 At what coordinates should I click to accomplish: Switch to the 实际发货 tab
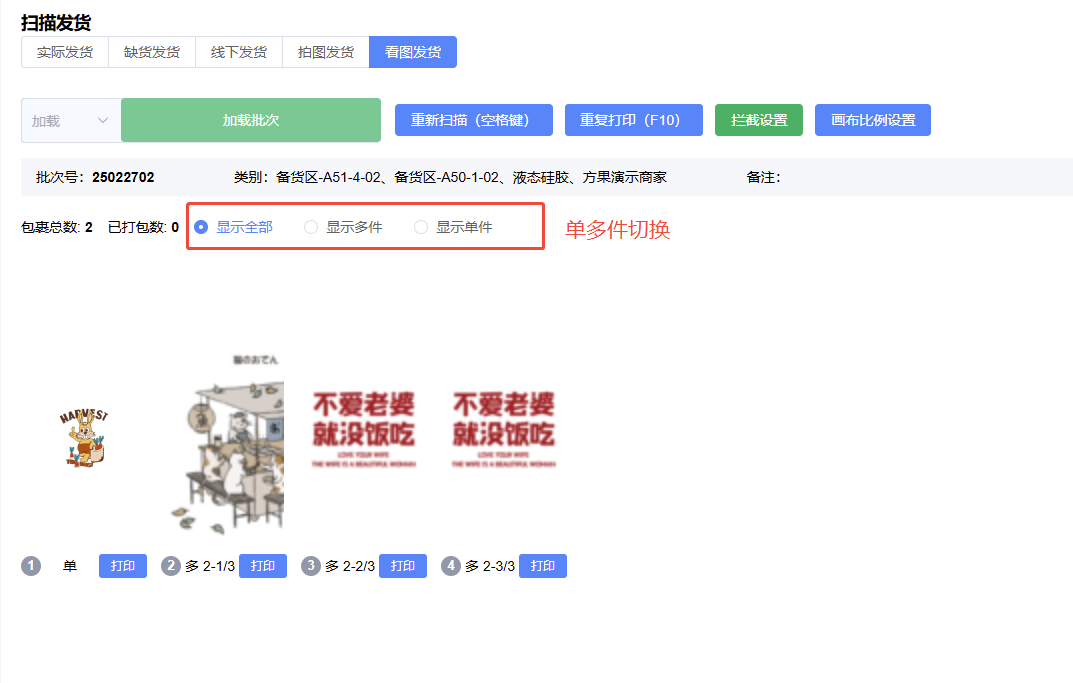coord(65,52)
